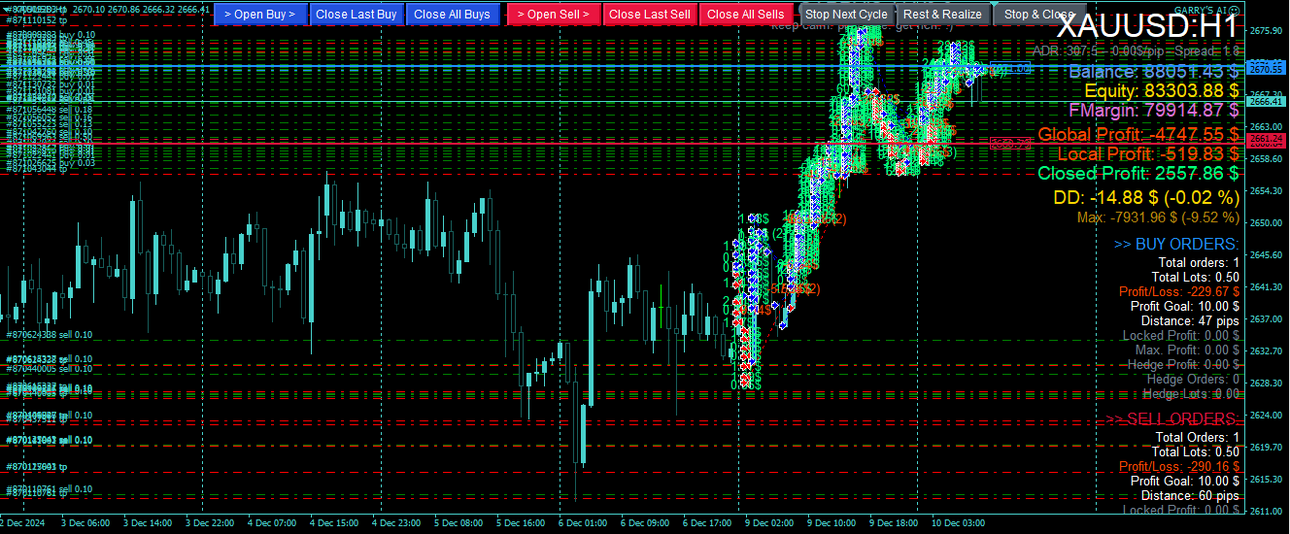
Task: Click the 'Global Profit: -4747.55 $' line
Action: coord(1138,133)
